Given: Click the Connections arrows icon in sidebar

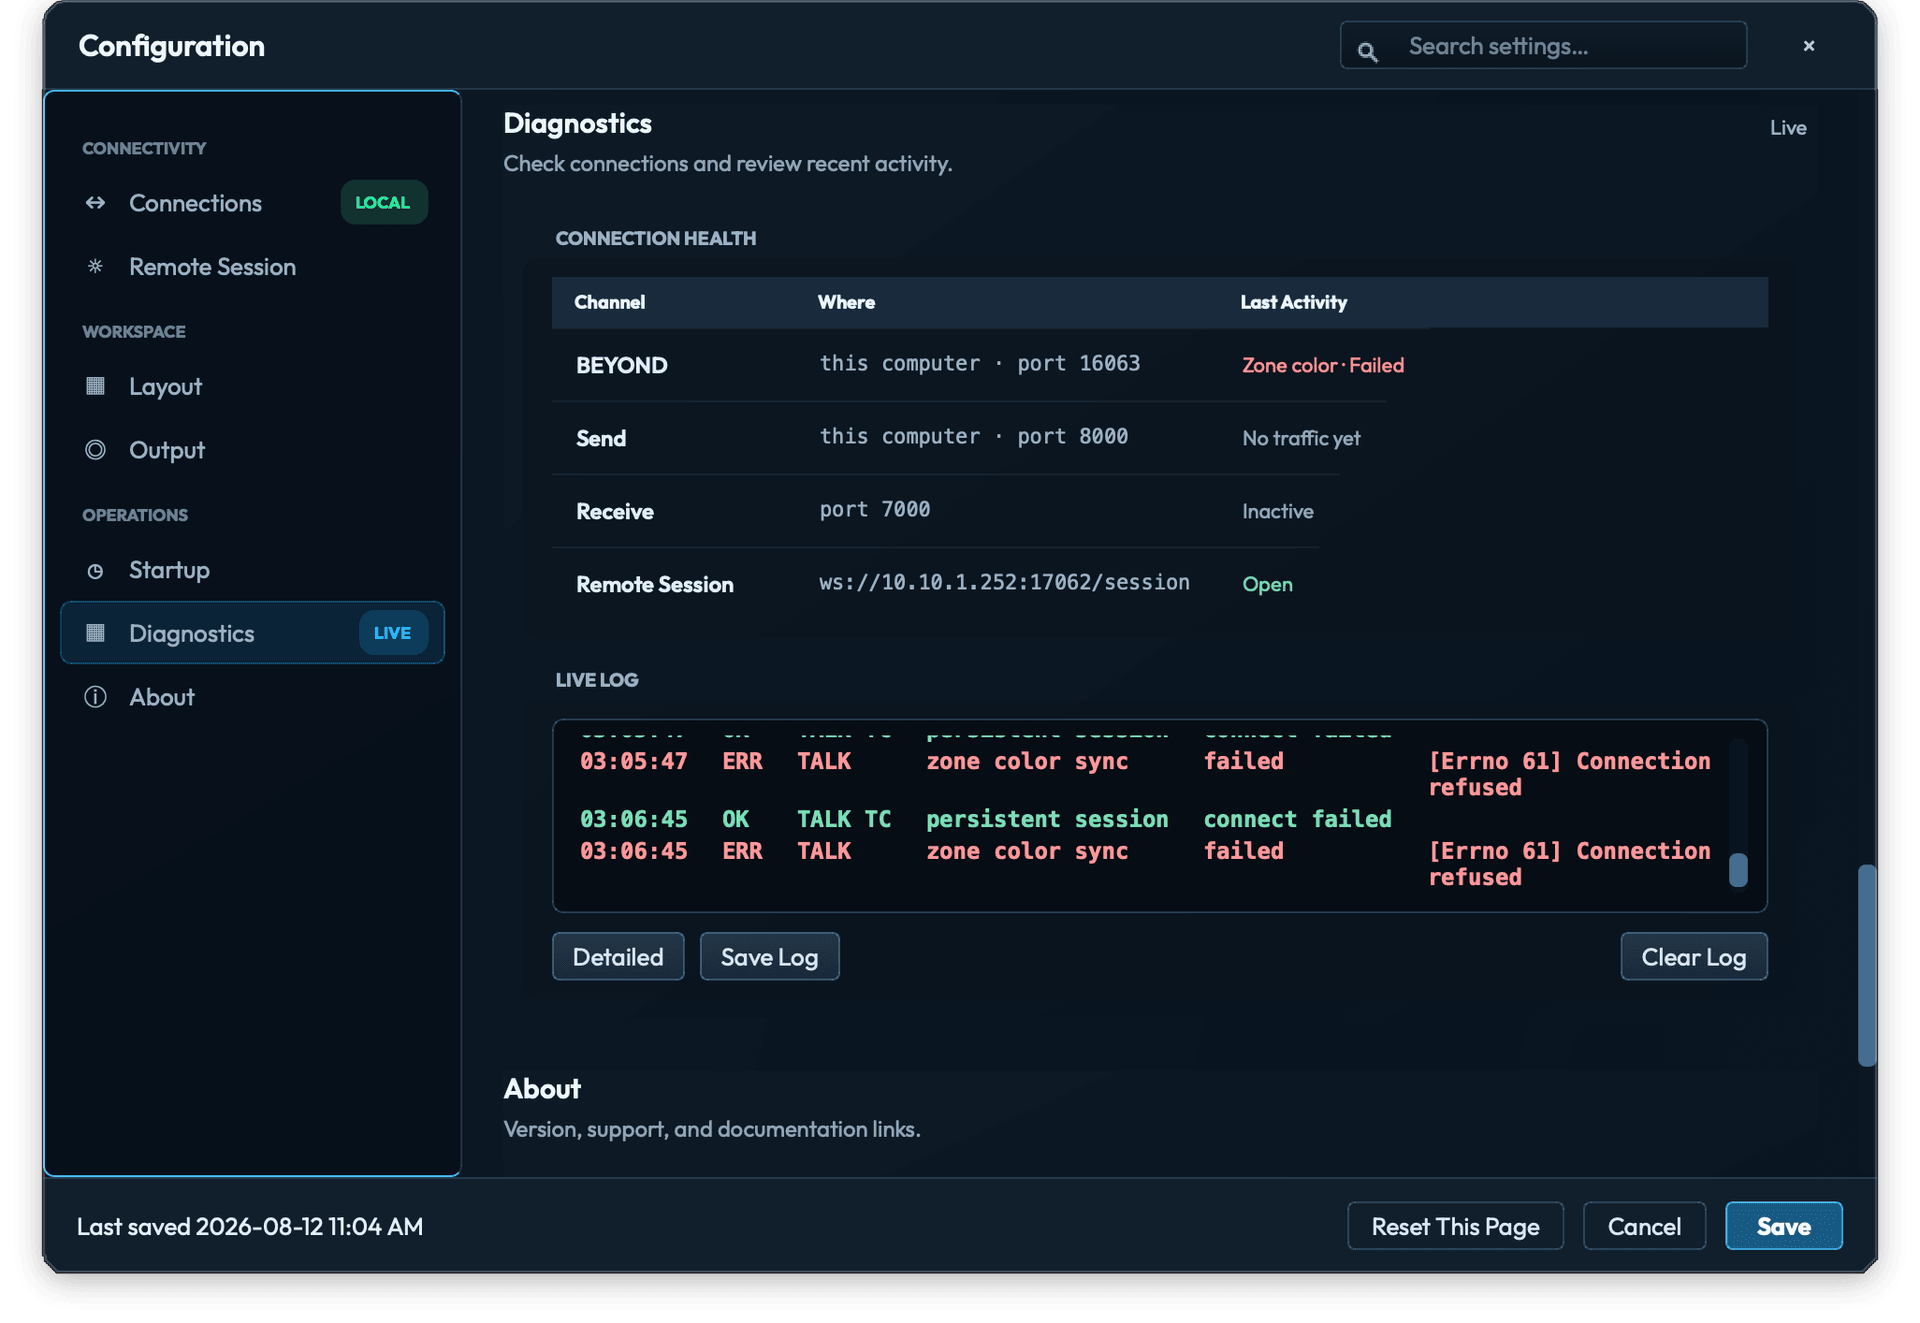Looking at the screenshot, I should click(x=95, y=203).
